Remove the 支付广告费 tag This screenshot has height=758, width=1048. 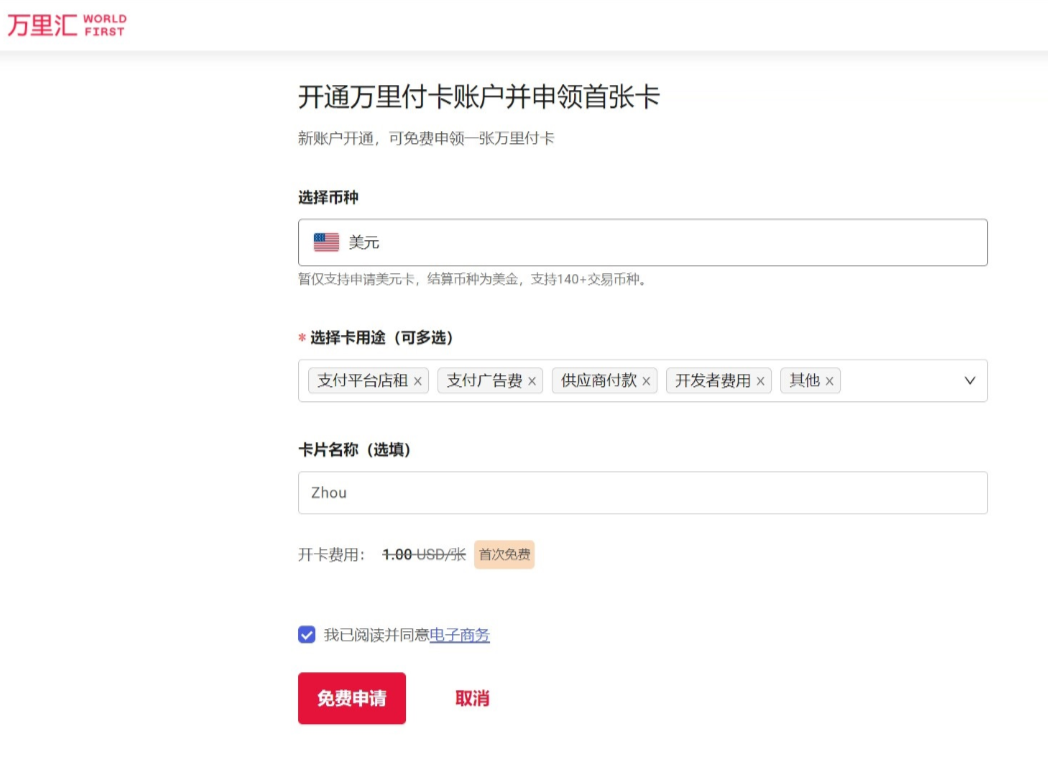[532, 381]
